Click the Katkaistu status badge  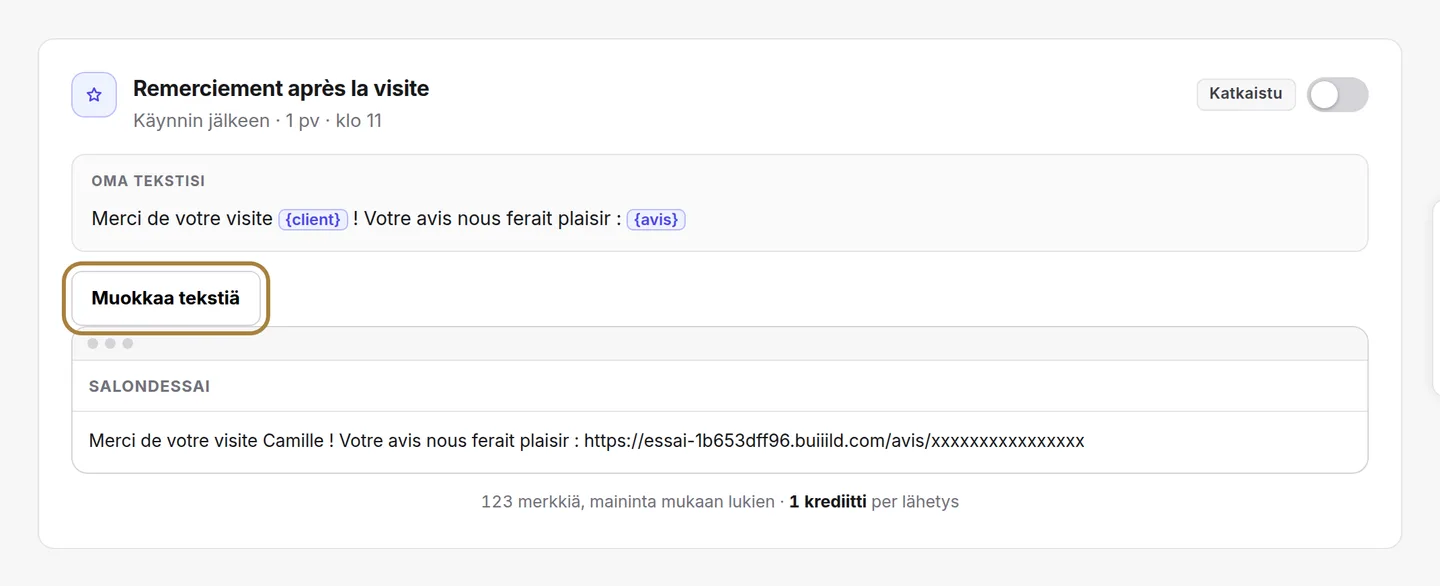click(1246, 94)
